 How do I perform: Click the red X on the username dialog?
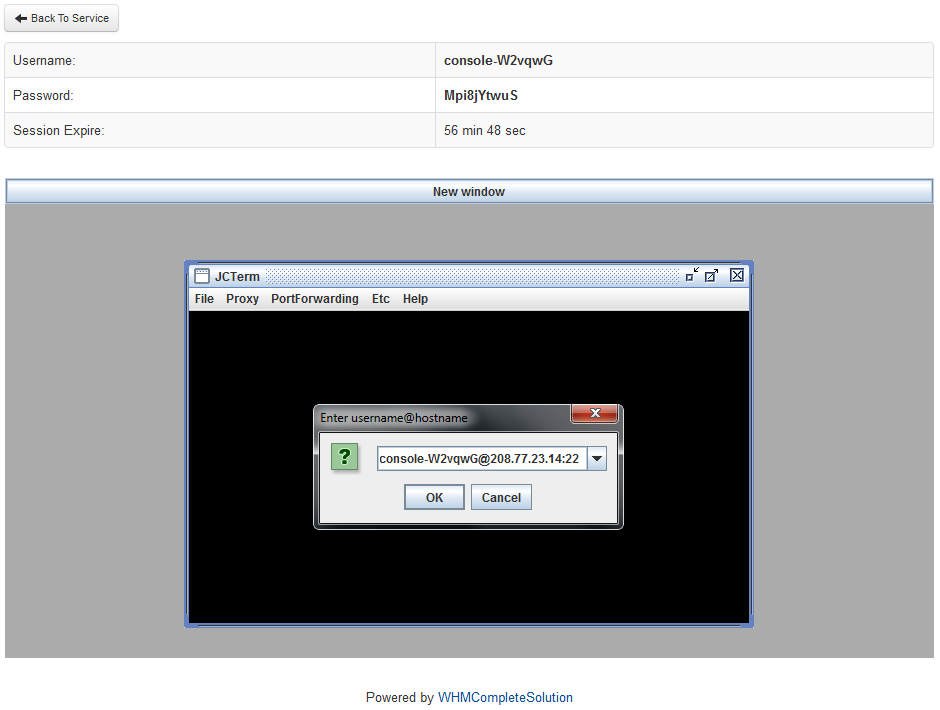click(595, 413)
